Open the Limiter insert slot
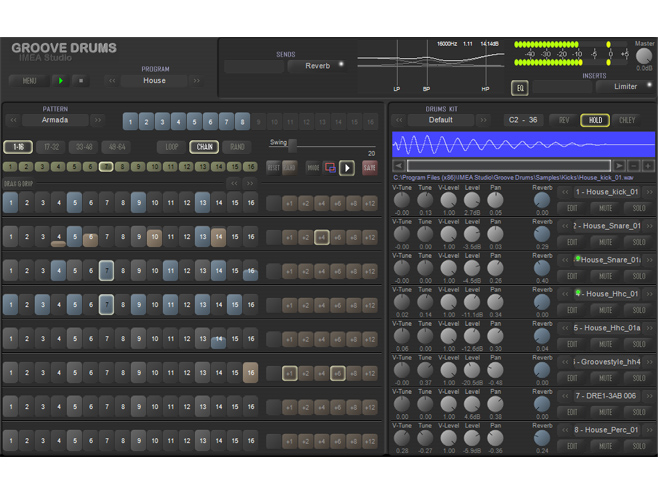 625,86
